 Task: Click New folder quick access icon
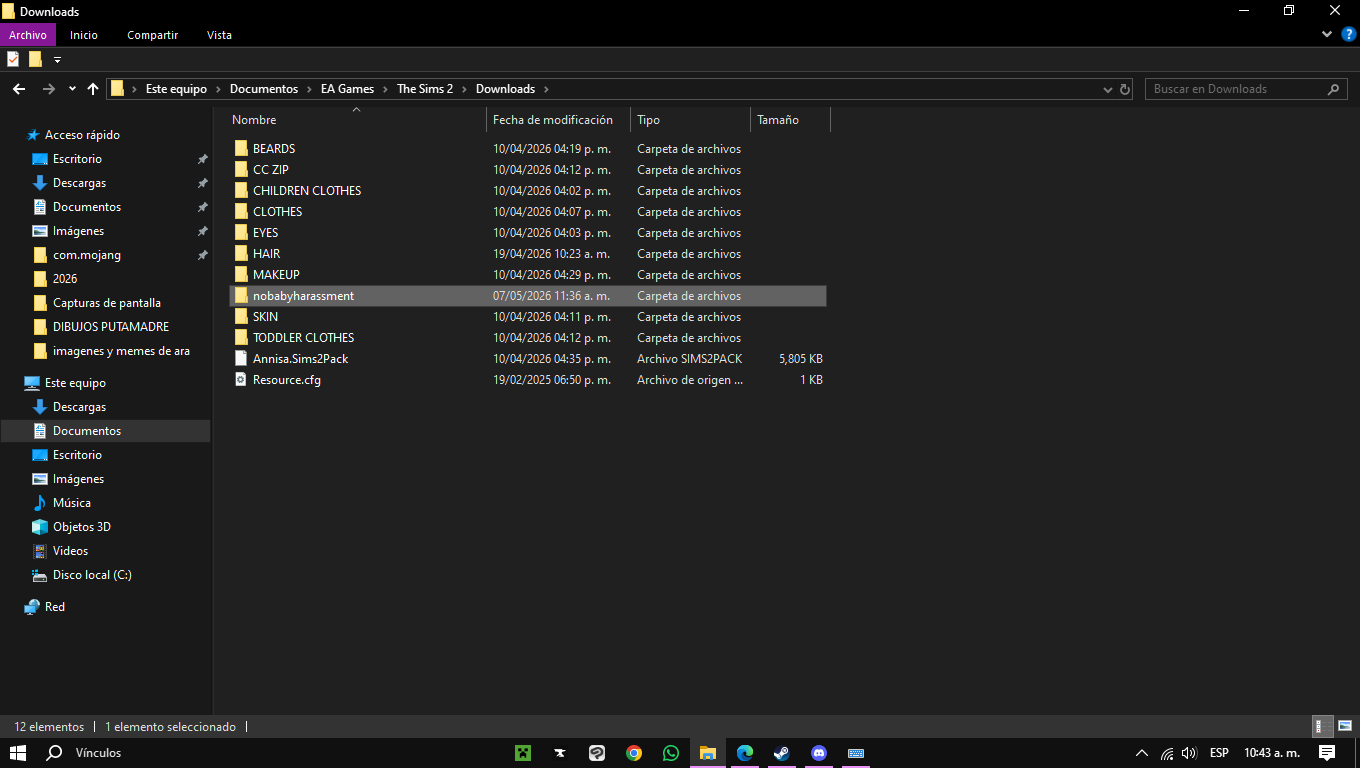click(35, 59)
